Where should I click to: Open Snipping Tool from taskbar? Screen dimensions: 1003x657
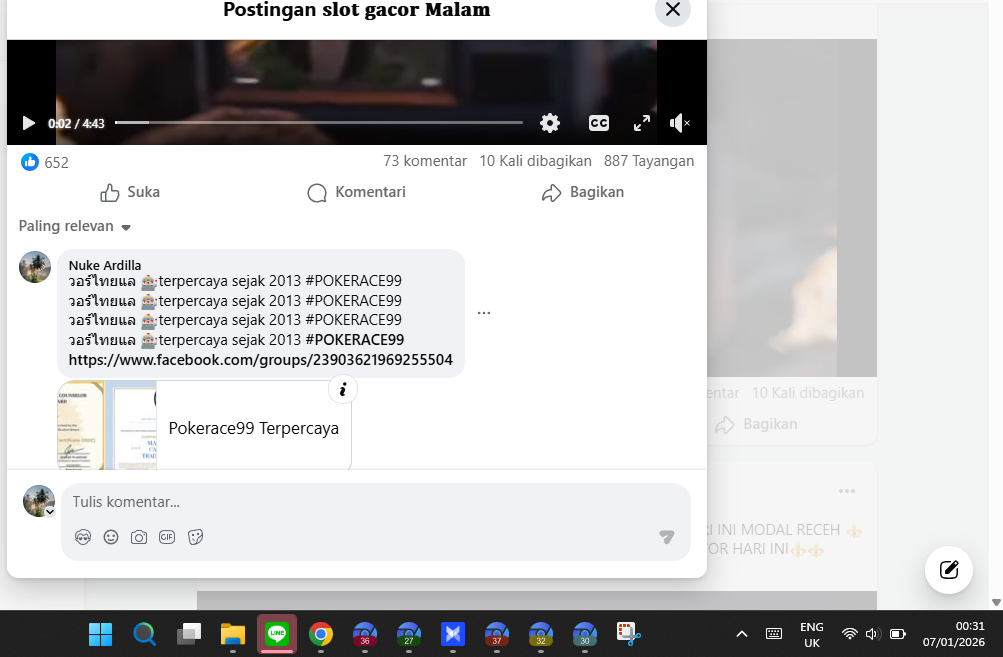[x=629, y=634]
